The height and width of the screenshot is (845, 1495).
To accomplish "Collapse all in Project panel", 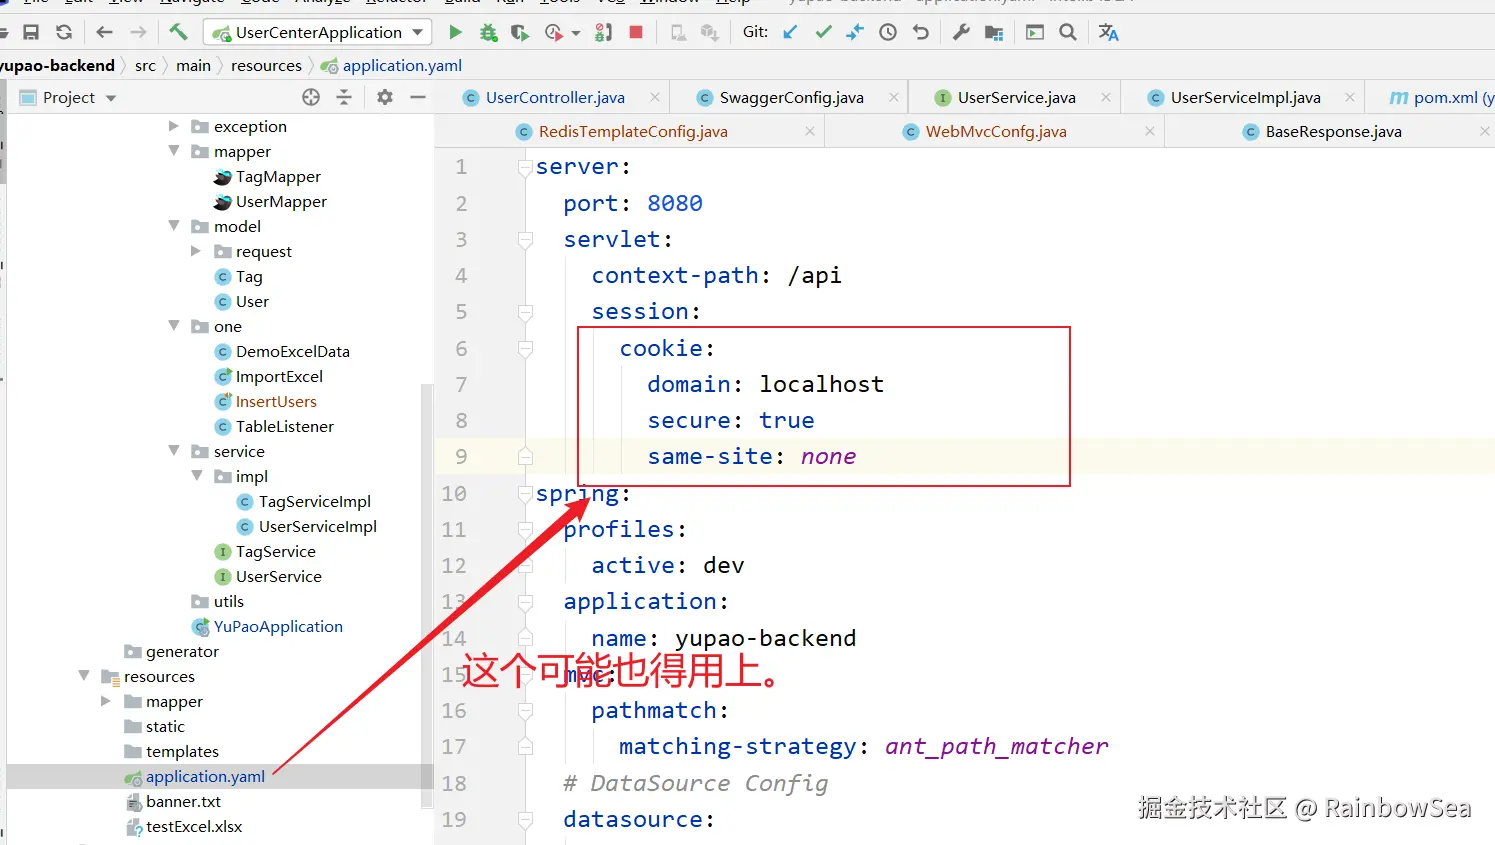I will [x=344, y=97].
